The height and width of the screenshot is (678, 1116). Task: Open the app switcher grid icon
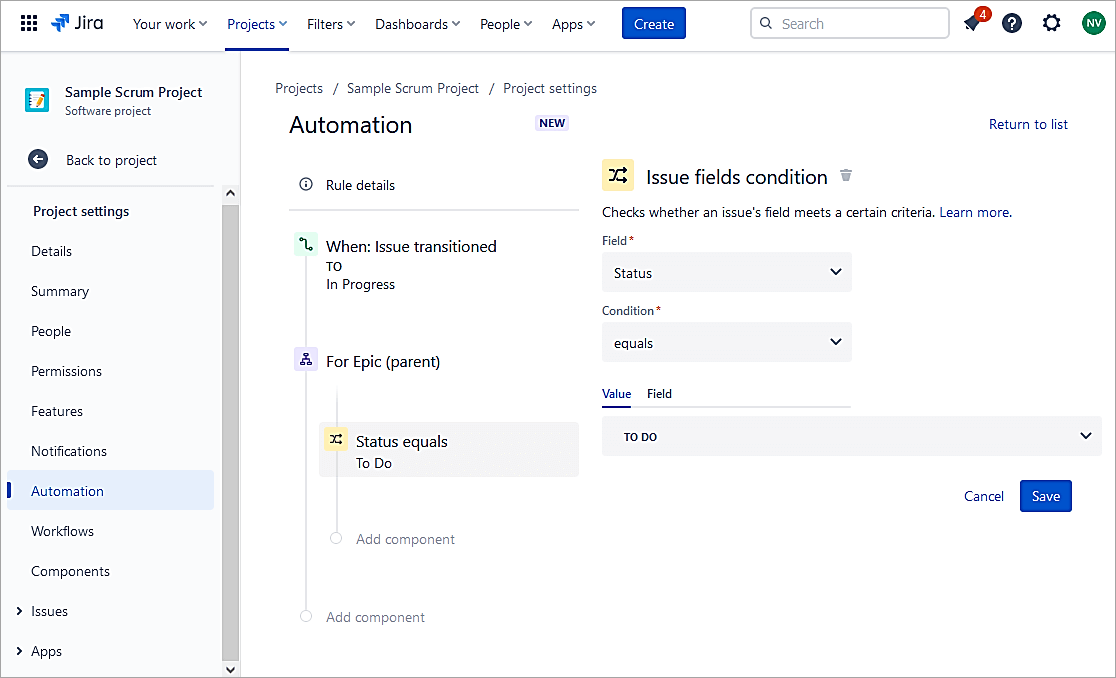pos(29,23)
